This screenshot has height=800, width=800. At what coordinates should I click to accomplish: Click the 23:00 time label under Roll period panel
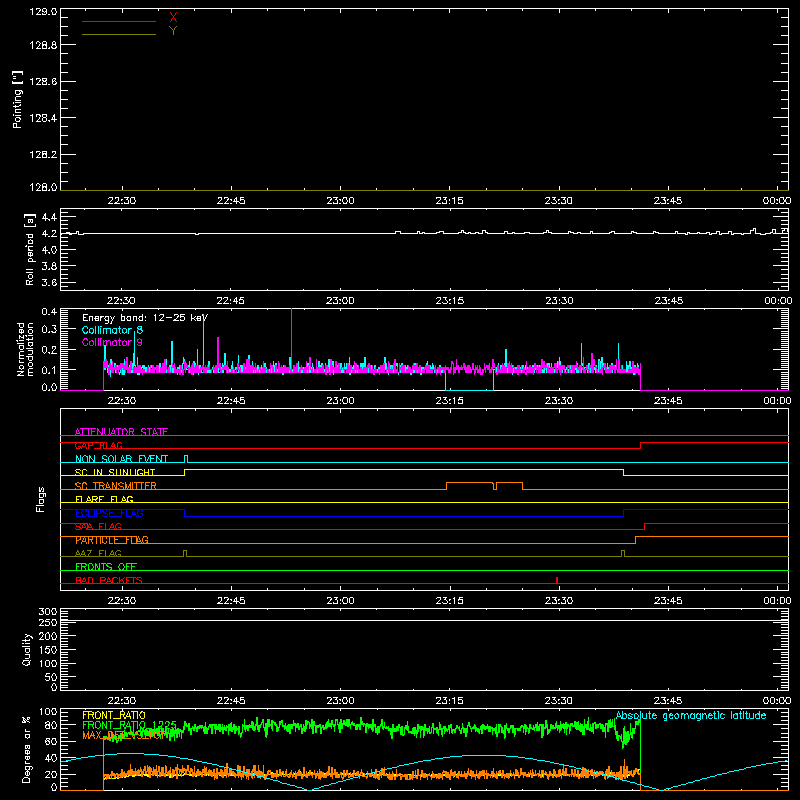click(340, 301)
